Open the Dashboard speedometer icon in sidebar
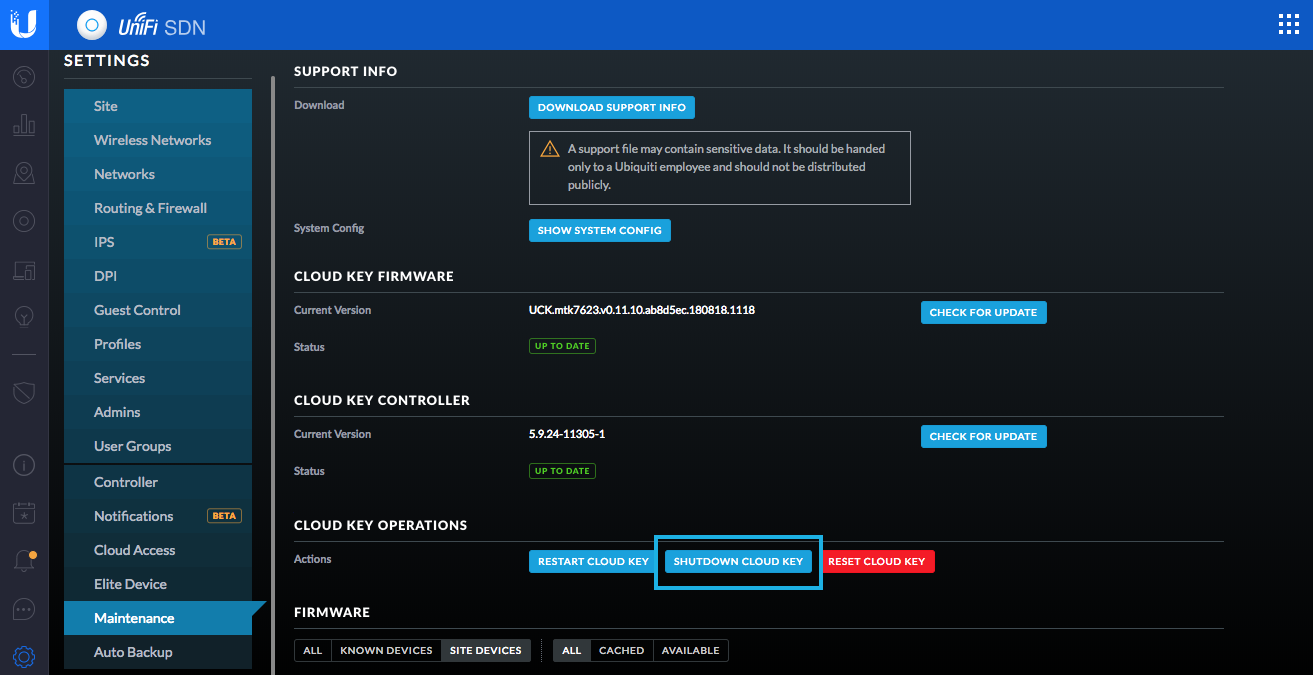The image size is (1313, 675). (23, 77)
